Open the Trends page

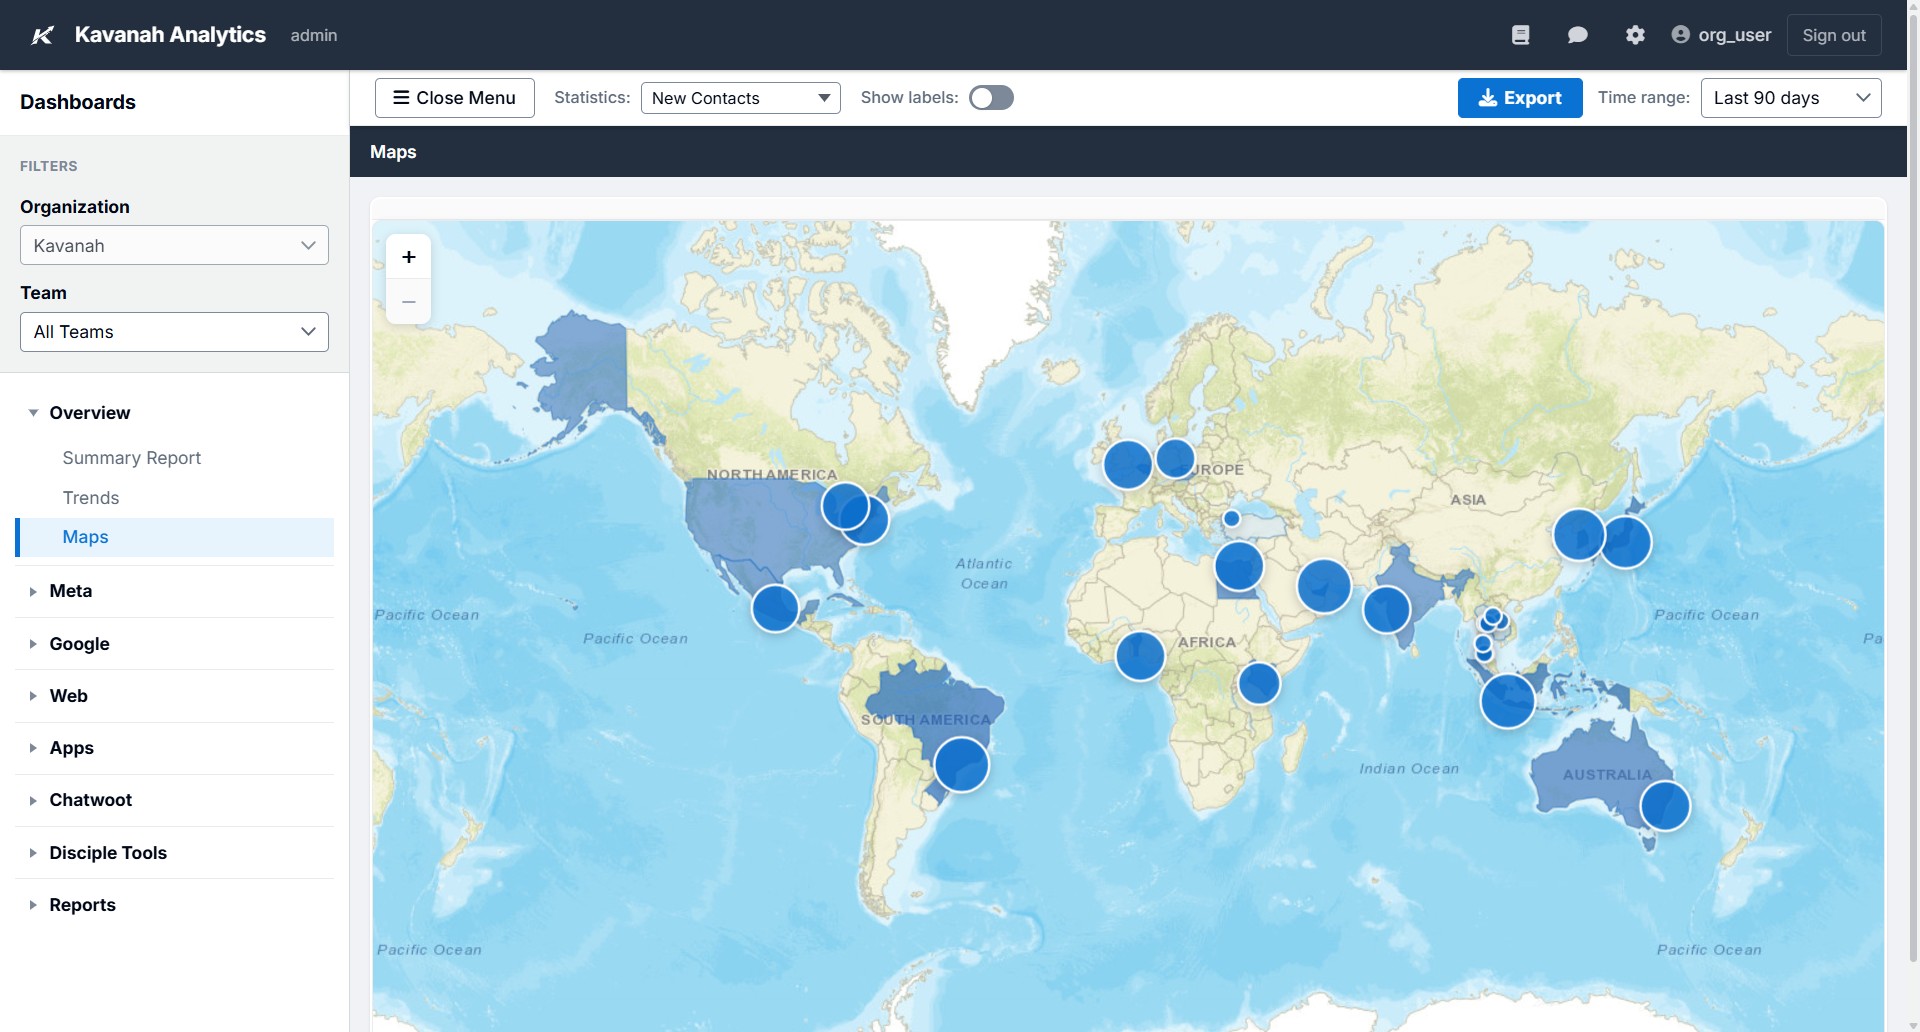tap(91, 498)
